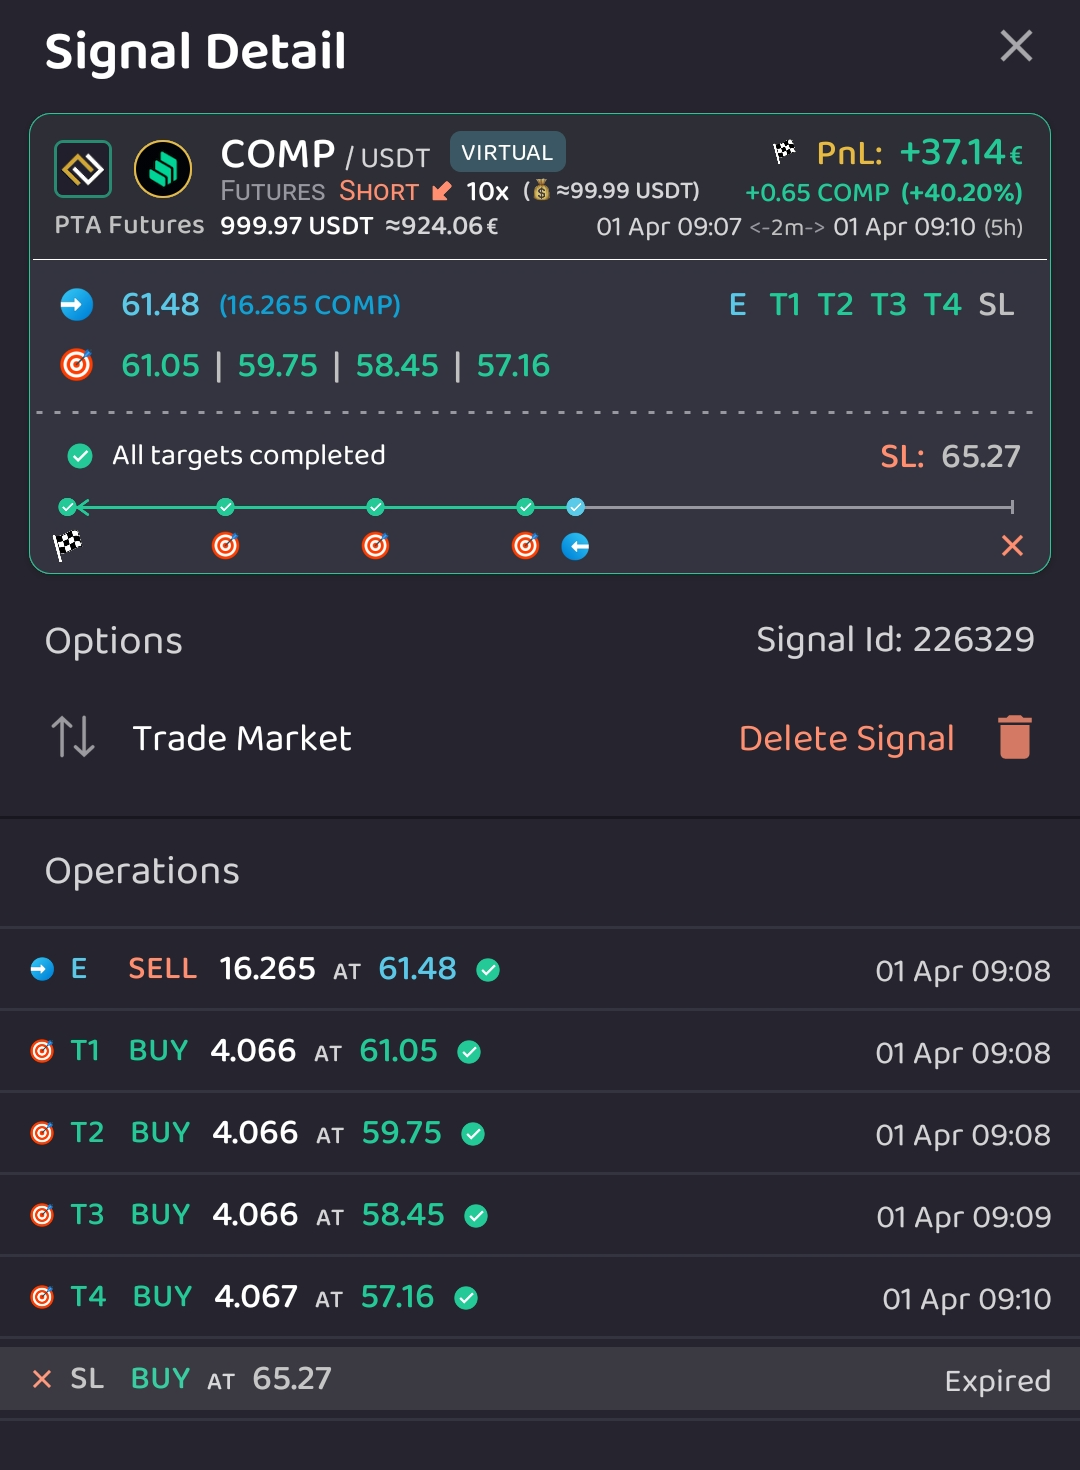
Task: Click the checkmark next to SELL at 61.48
Action: (487, 969)
